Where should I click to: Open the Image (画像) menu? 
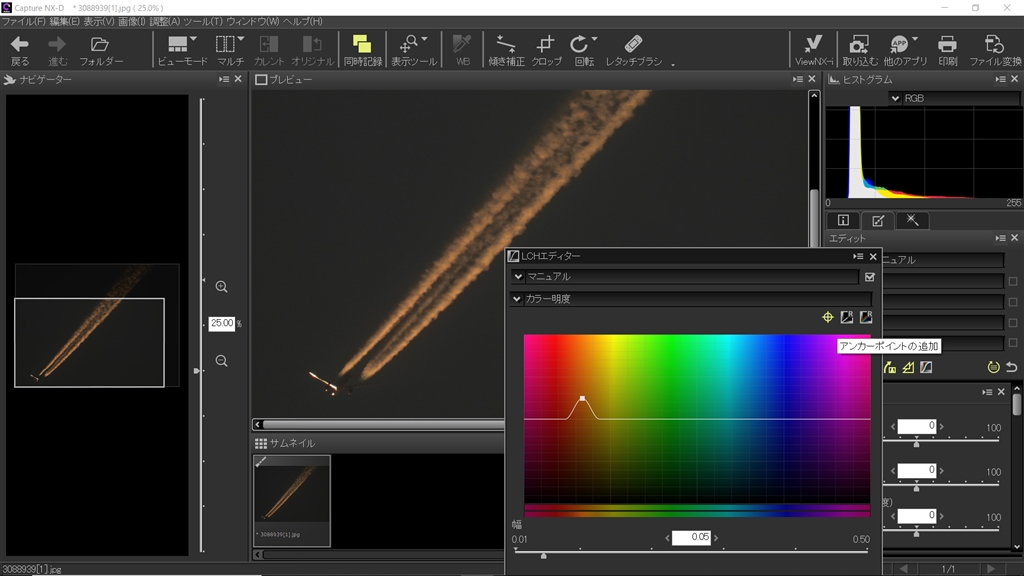[131, 21]
